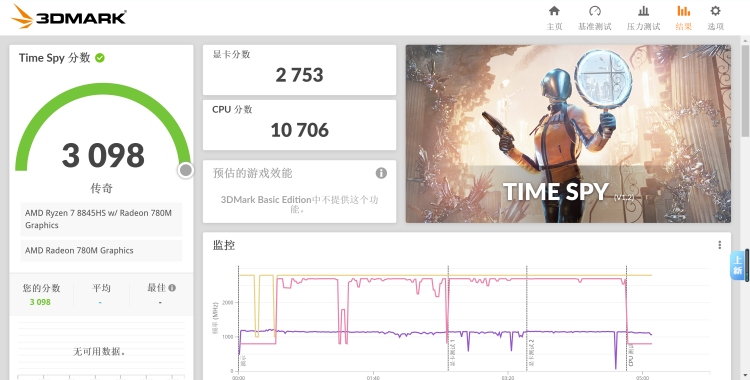This screenshot has height=380, width=750.
Task: Open the 选项 settings gear icon
Action: pyautogui.click(x=716, y=18)
